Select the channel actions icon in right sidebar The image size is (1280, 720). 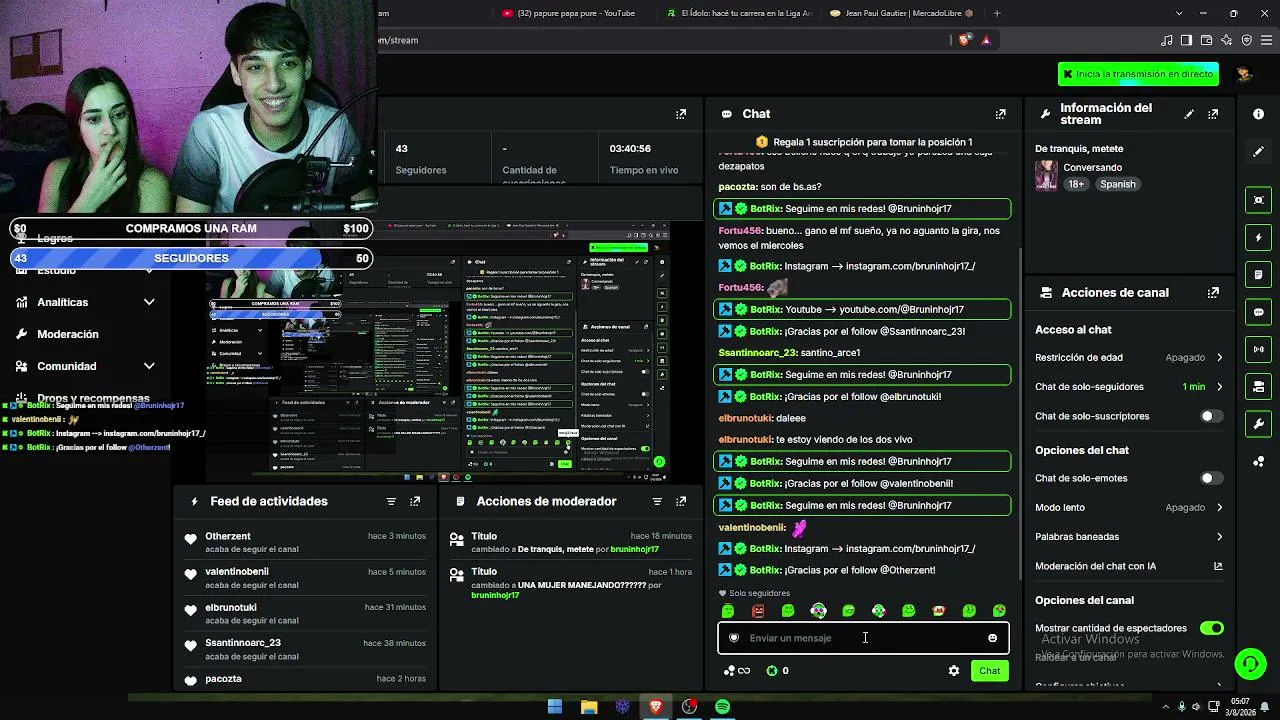(1258, 387)
